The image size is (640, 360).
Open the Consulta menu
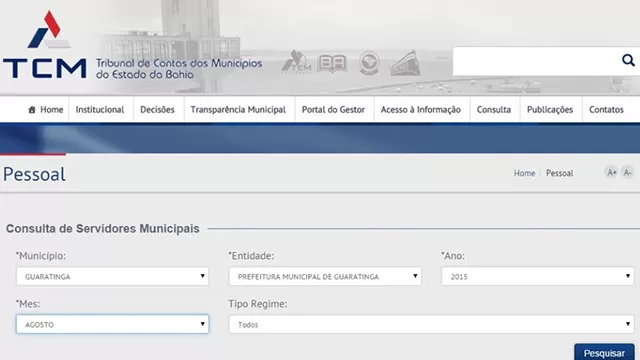point(494,109)
